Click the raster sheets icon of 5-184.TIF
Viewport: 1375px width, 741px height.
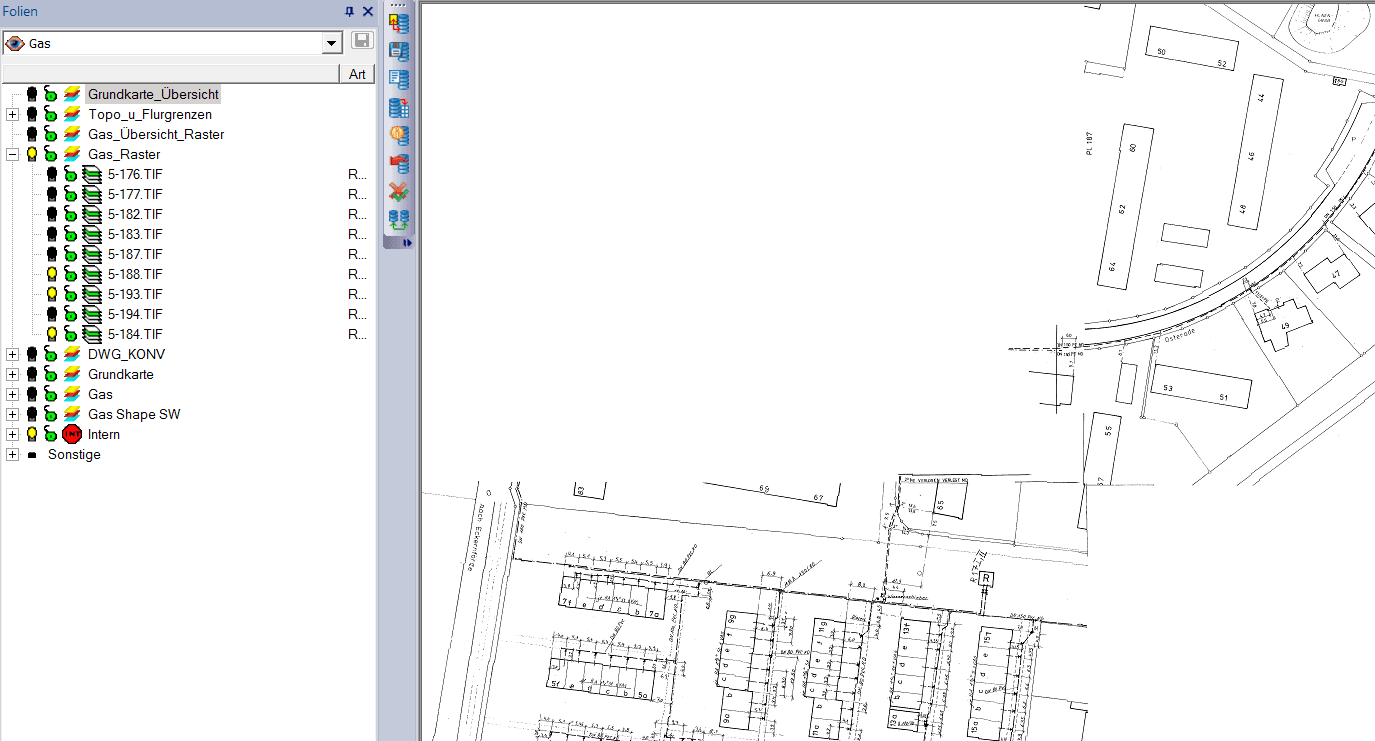(93, 334)
